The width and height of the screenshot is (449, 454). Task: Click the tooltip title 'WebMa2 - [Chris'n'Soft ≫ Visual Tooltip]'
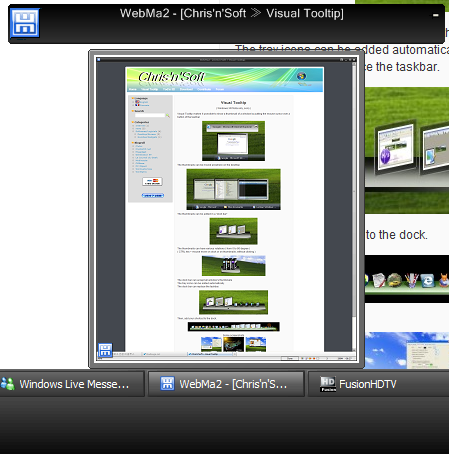[x=232, y=13]
